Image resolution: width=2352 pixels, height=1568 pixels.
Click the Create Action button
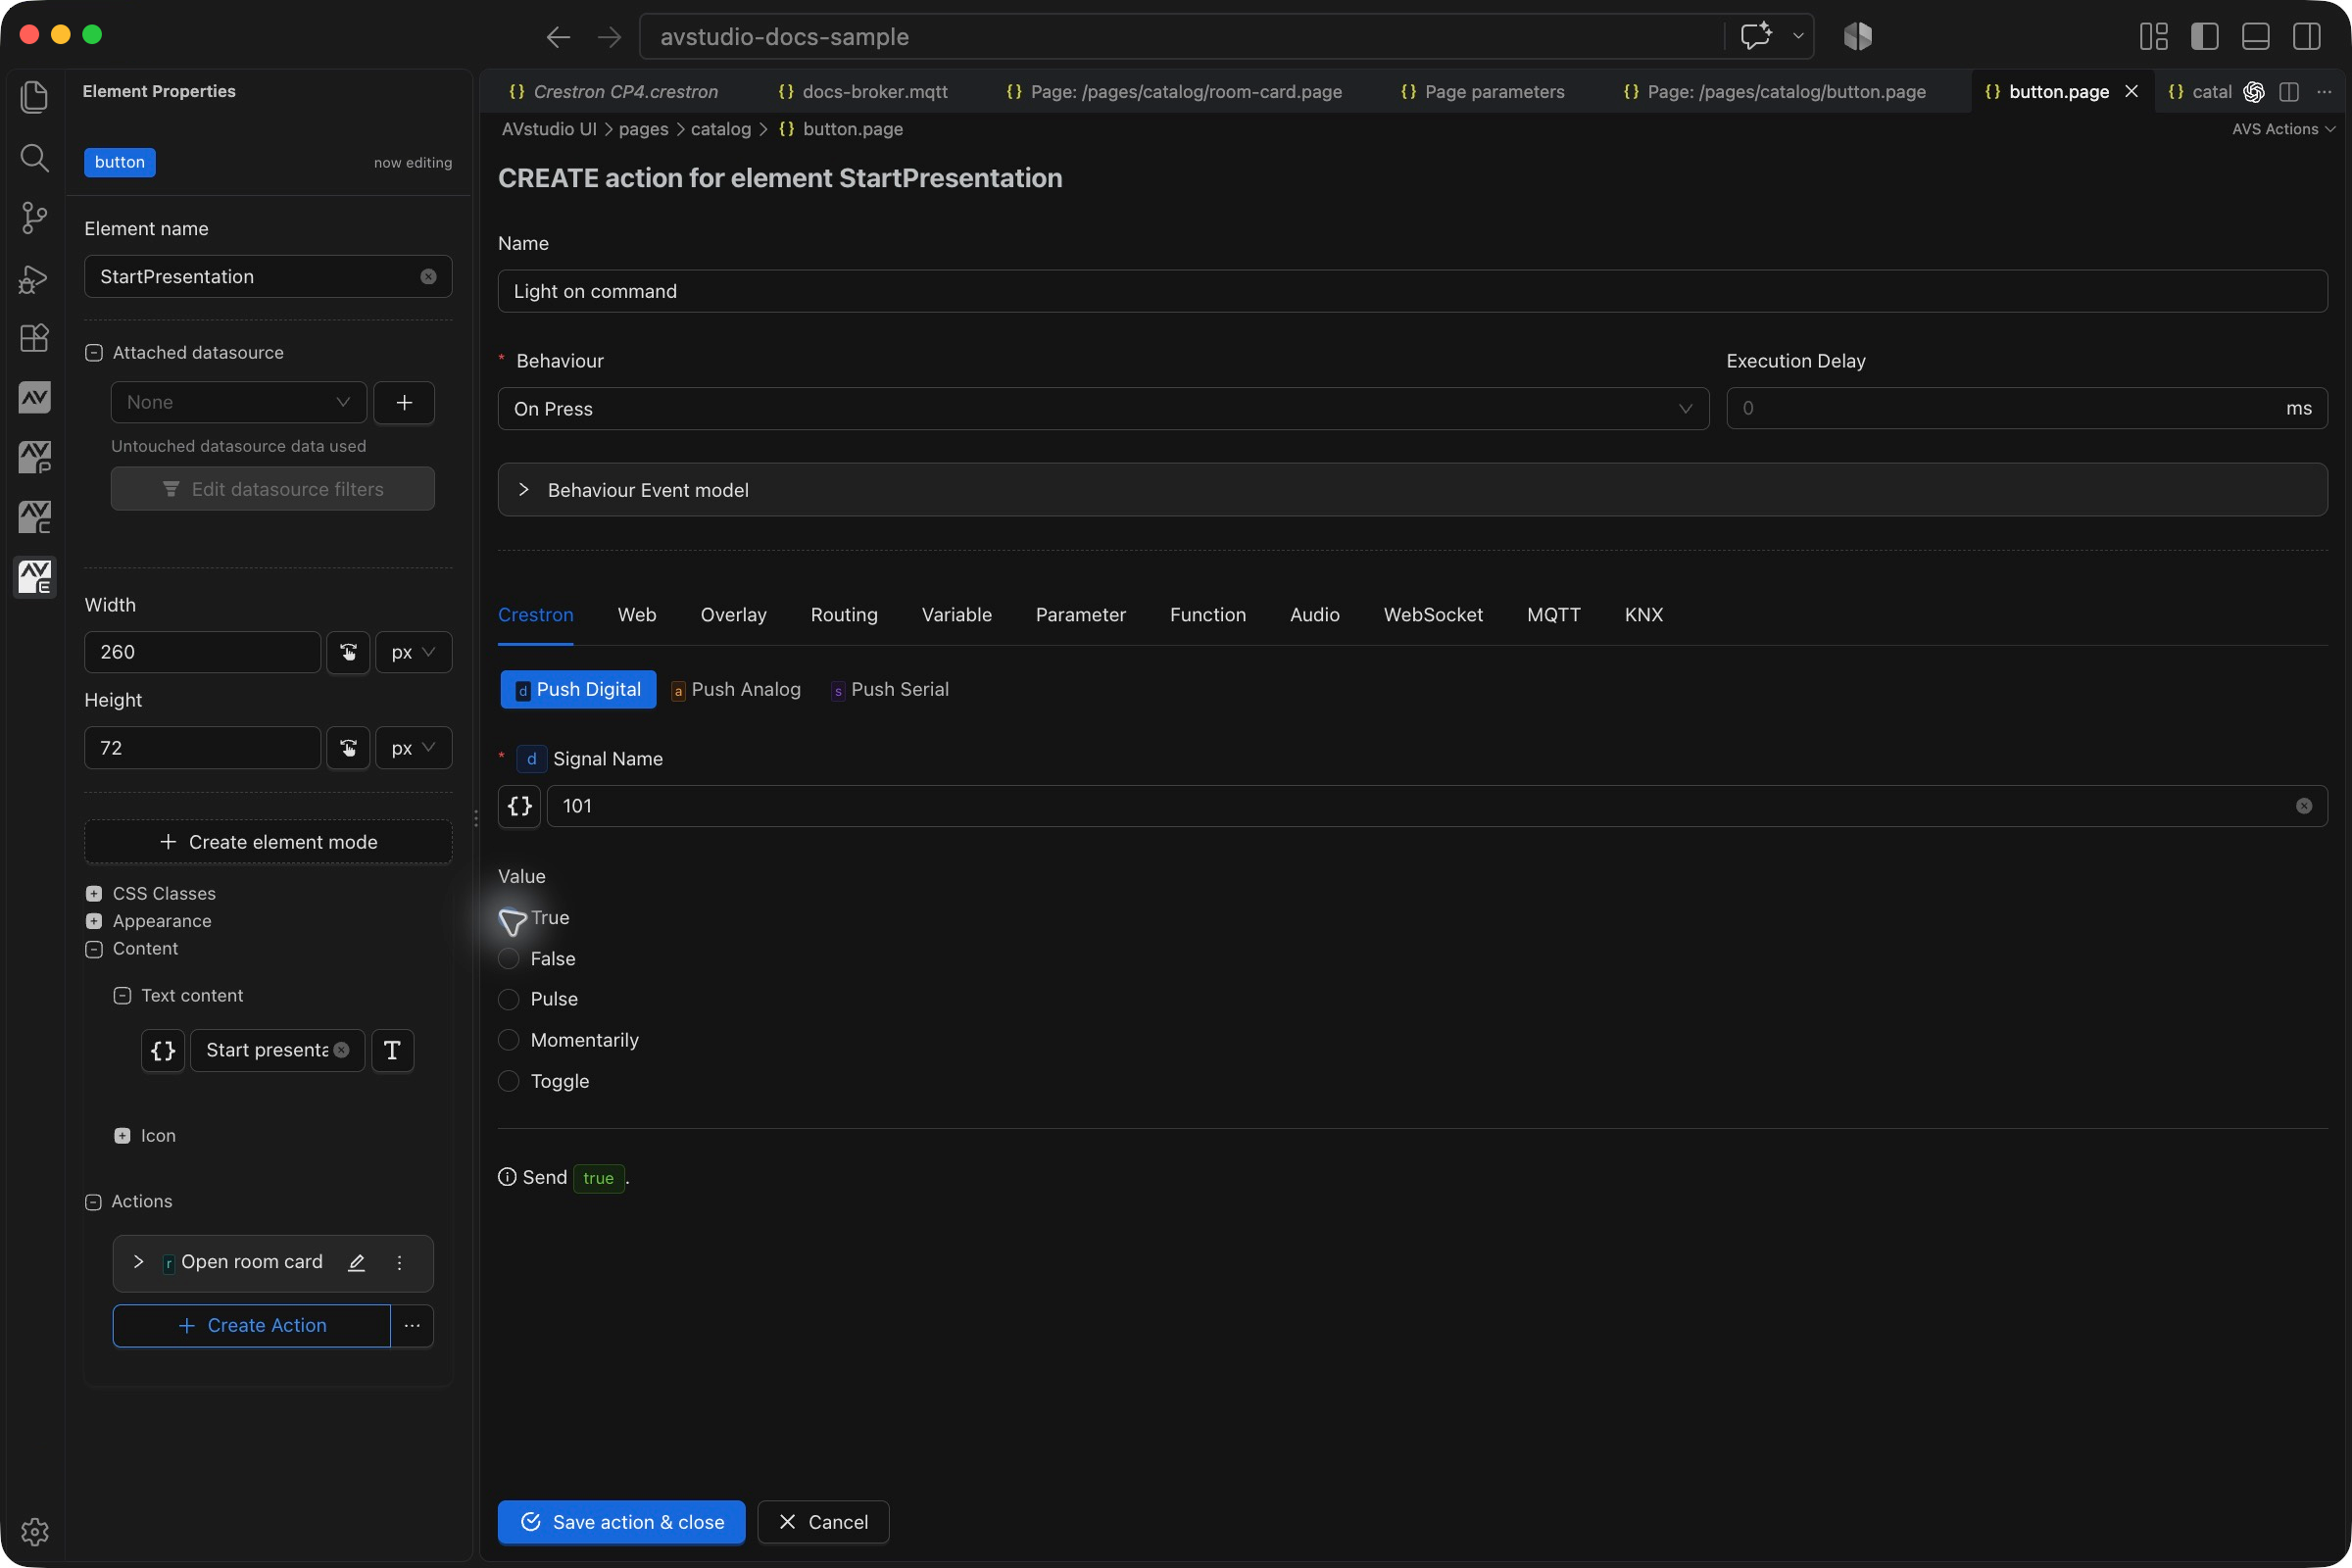(252, 1326)
